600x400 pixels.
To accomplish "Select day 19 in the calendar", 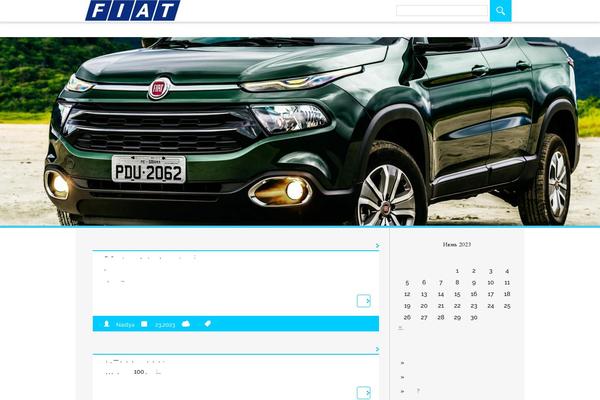I will click(407, 306).
